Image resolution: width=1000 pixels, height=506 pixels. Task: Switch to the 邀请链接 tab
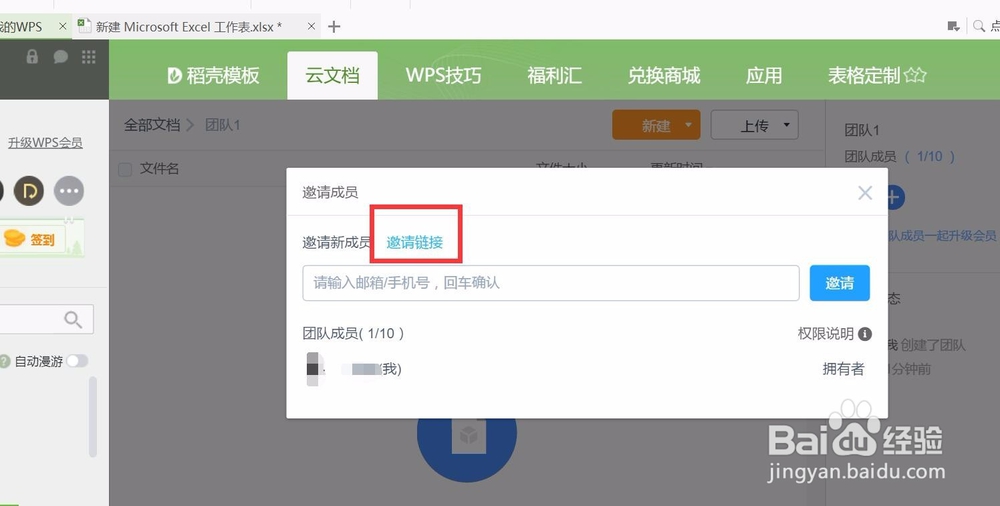coord(415,242)
